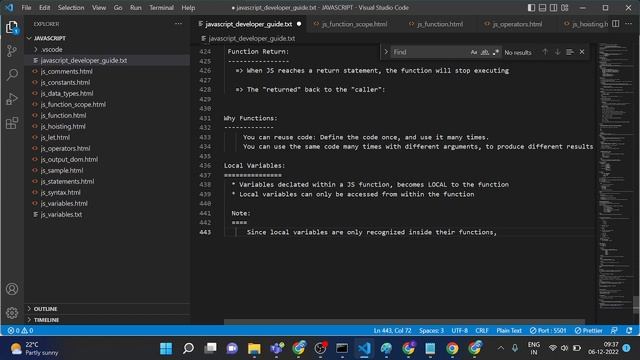Open the Extensions view
The height and width of the screenshot is (360, 640).
12,123
